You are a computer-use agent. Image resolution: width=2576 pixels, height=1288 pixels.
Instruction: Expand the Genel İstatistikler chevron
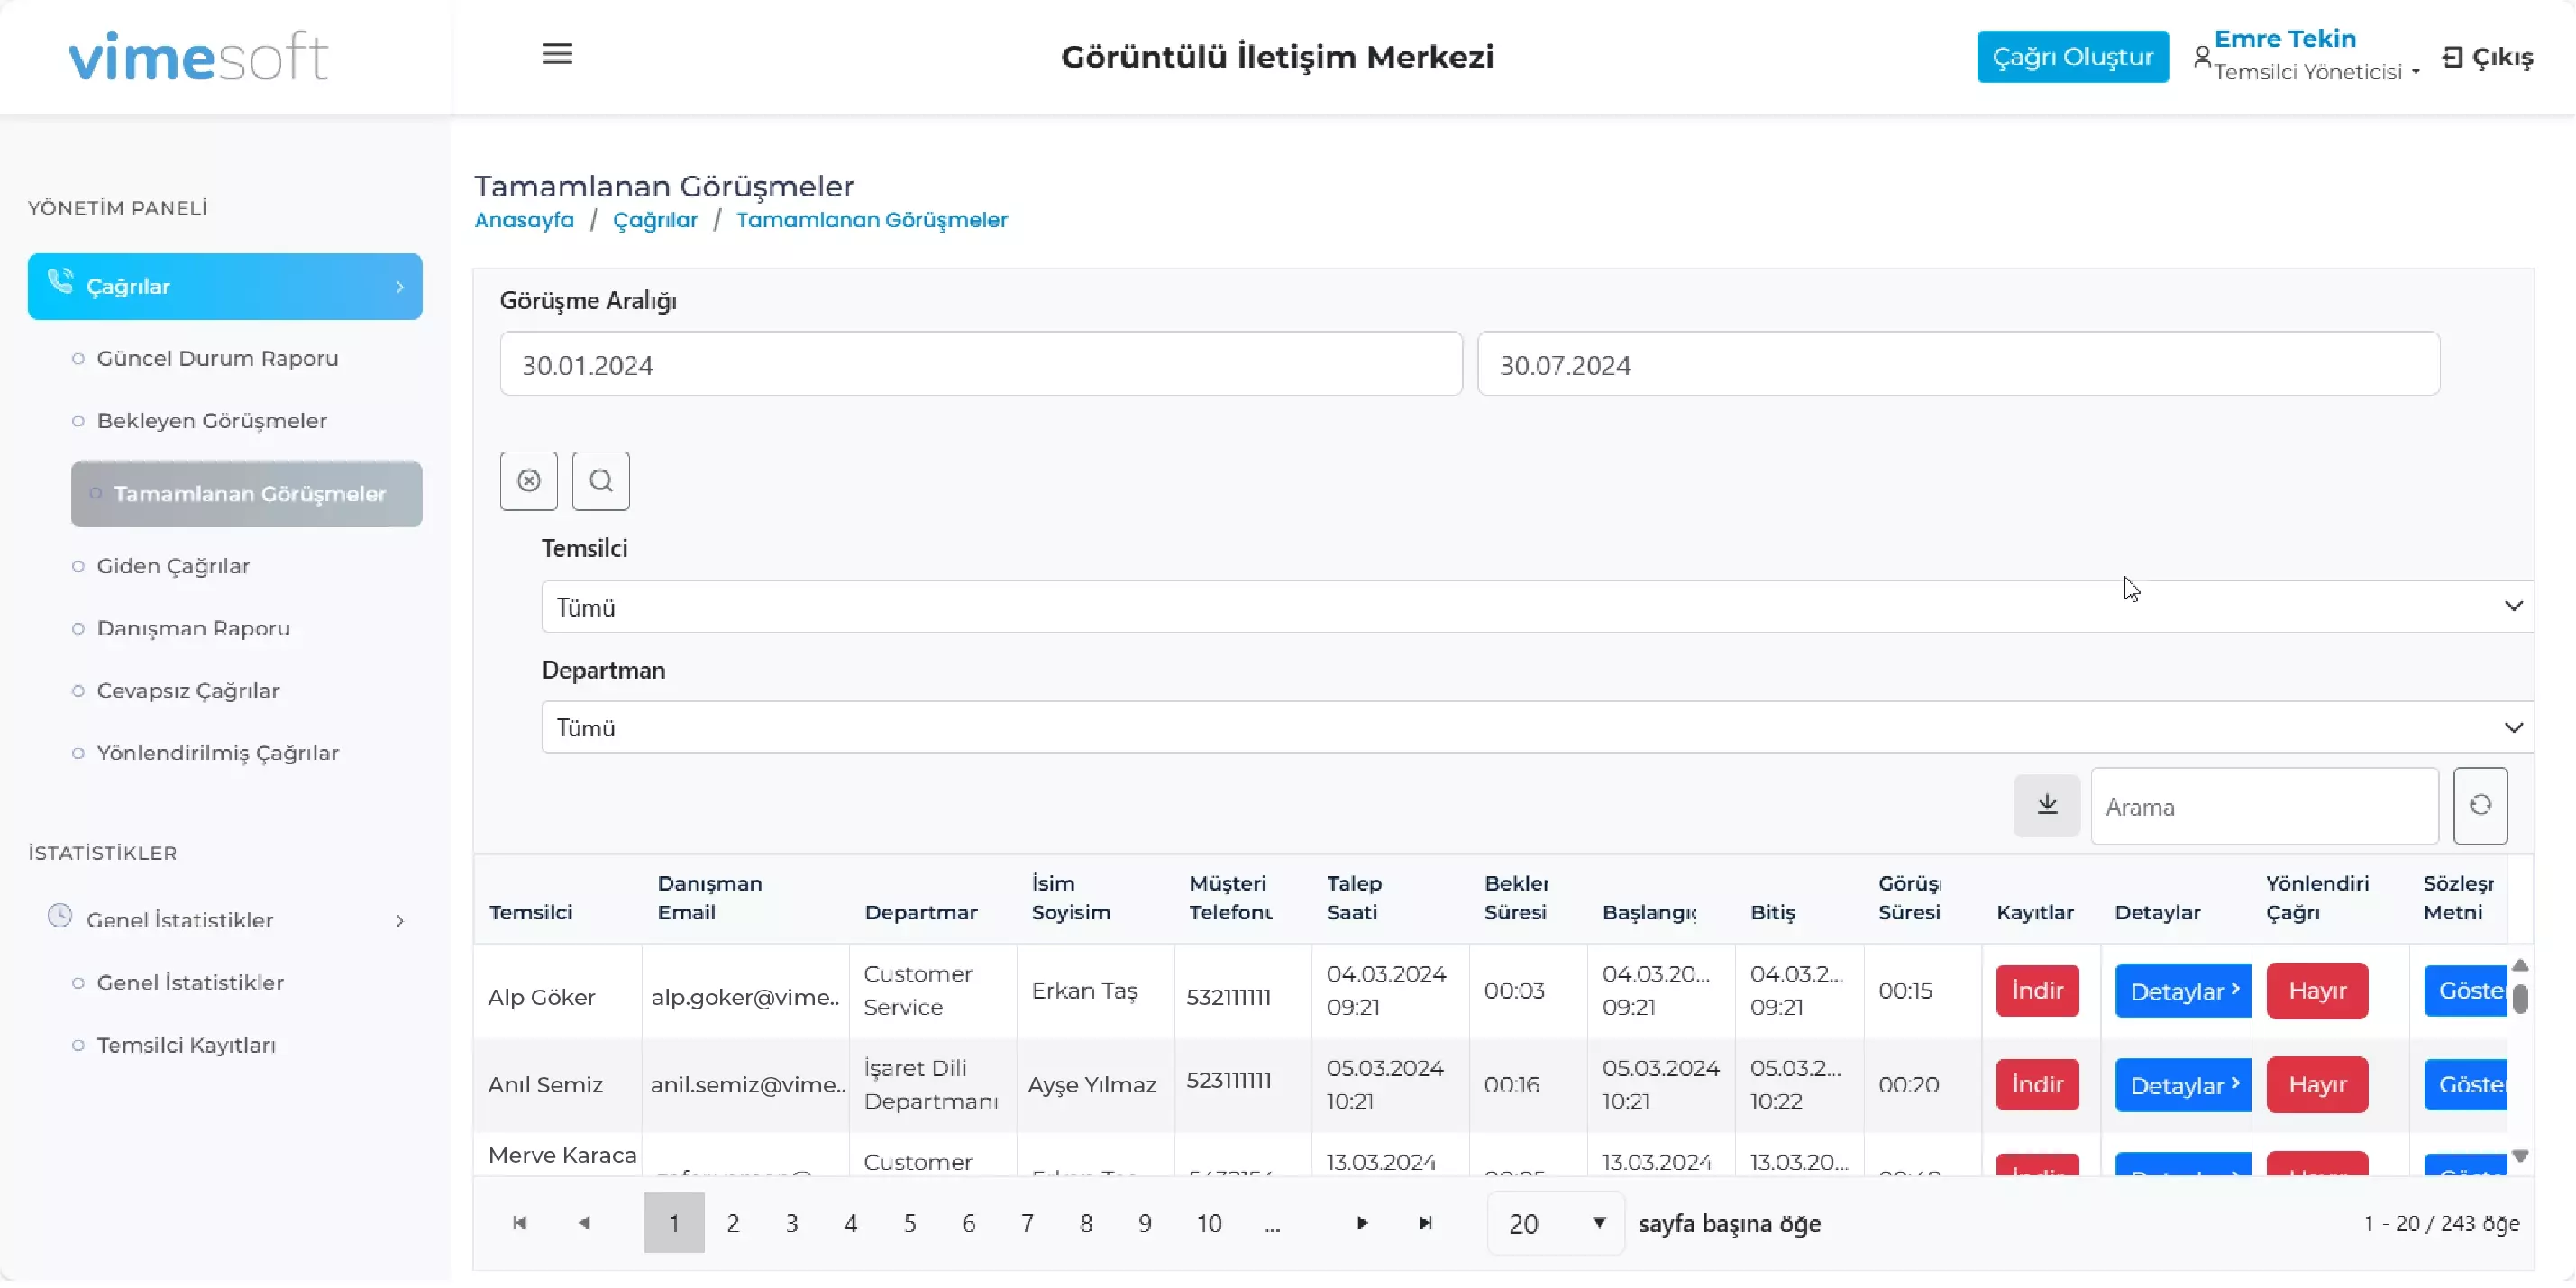(x=400, y=921)
